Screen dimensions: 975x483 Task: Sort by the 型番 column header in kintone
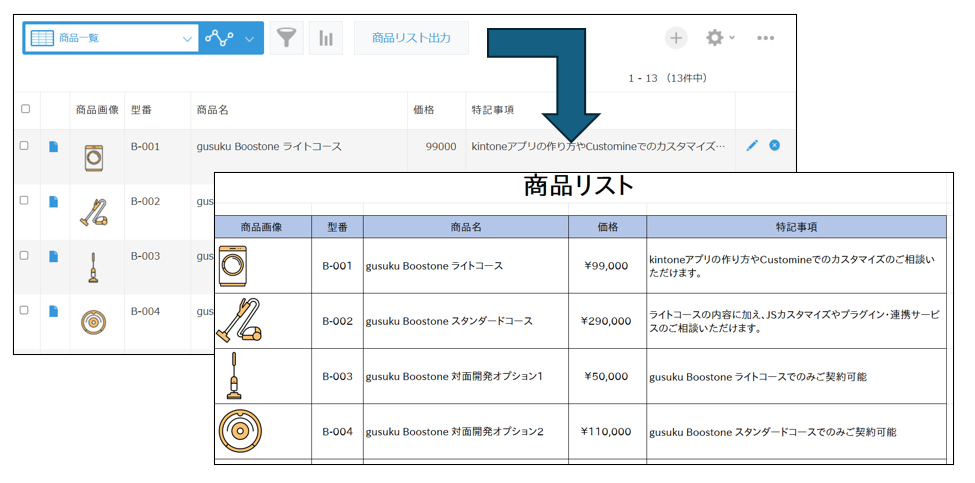(x=142, y=110)
